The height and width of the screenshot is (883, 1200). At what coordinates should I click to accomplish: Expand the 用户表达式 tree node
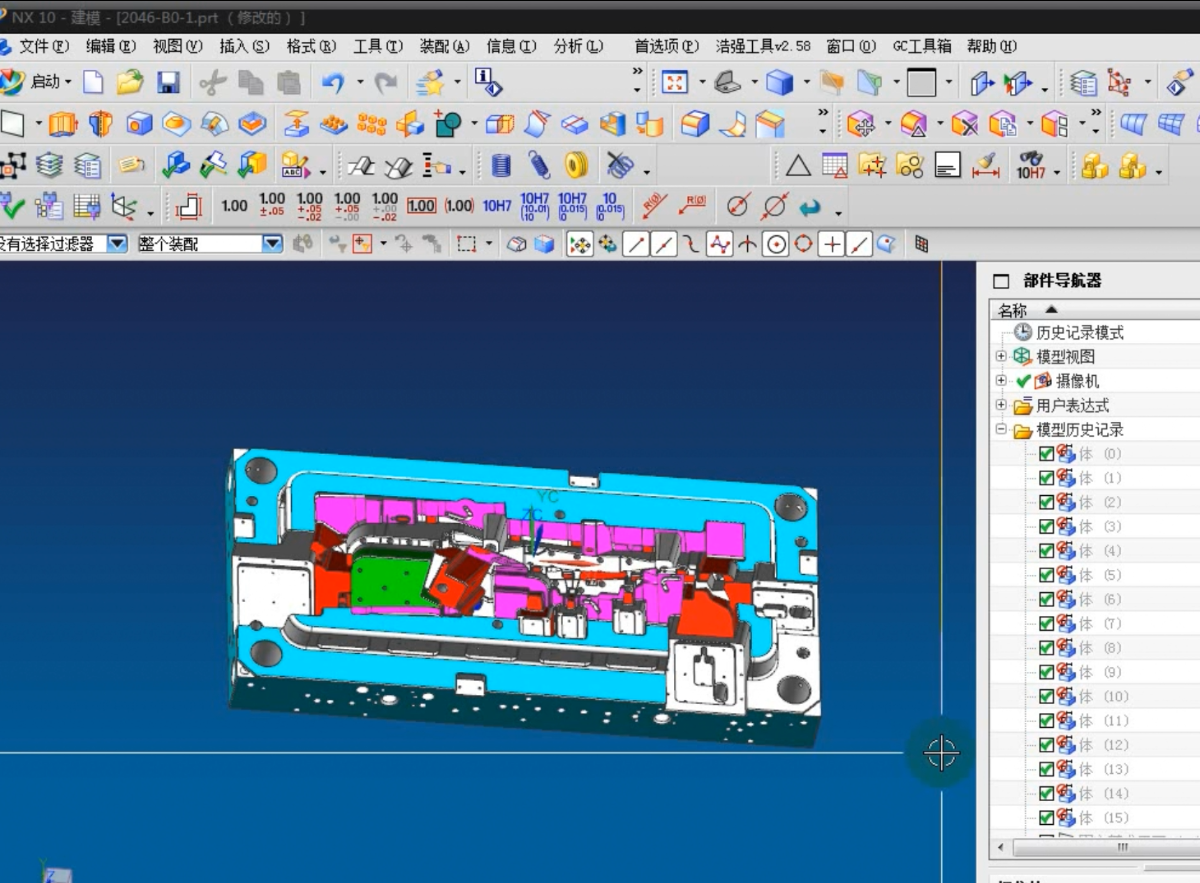1001,405
